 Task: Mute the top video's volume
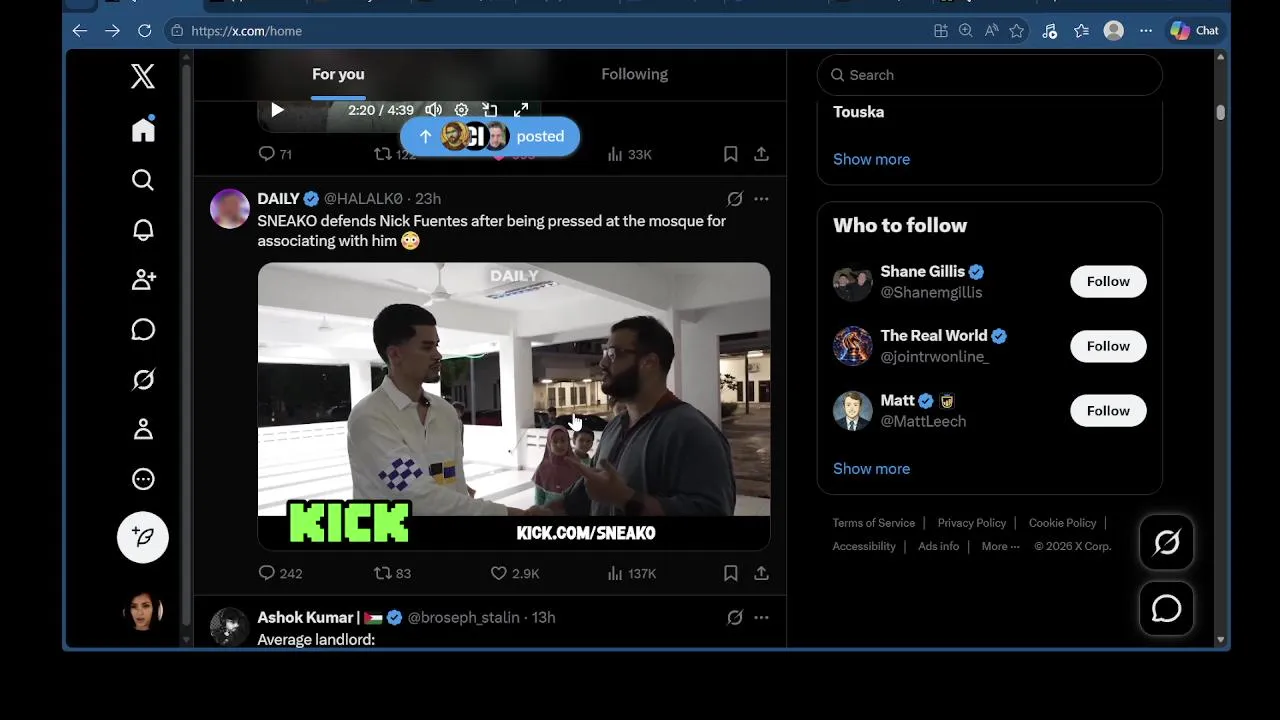pos(433,110)
